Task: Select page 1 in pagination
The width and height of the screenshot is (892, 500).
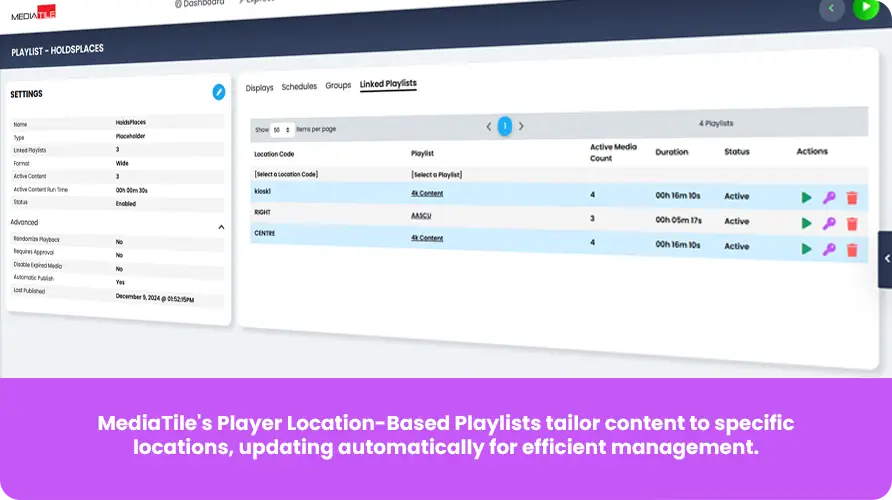Action: tap(505, 126)
